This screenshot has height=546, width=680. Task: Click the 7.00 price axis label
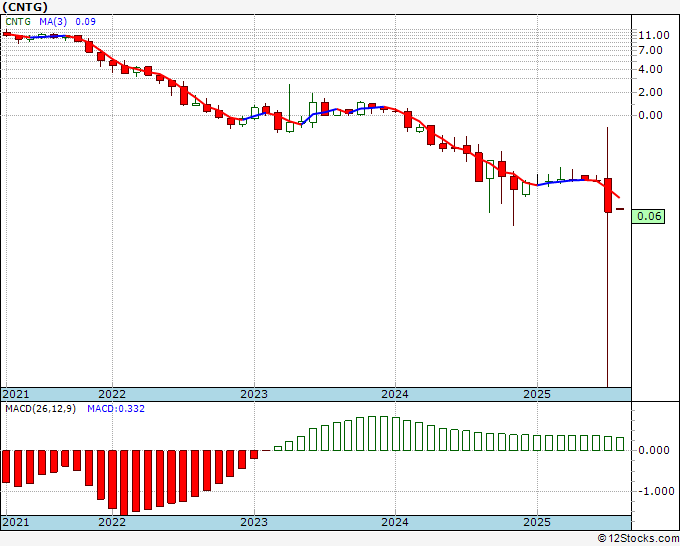point(650,50)
